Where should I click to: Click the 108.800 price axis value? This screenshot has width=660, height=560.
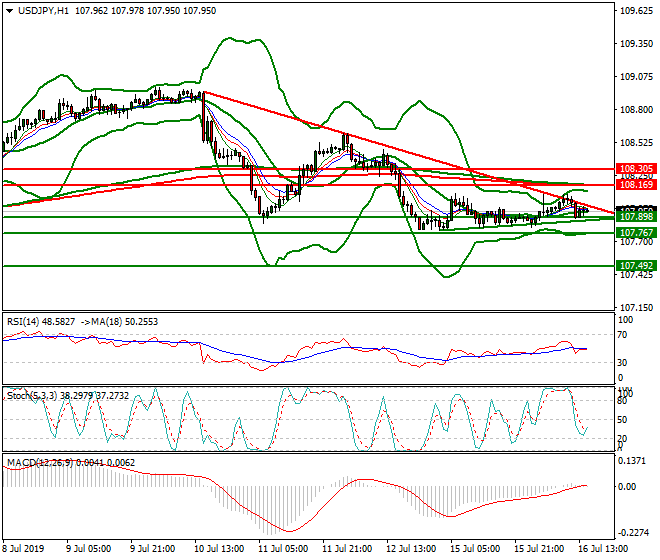[636, 110]
